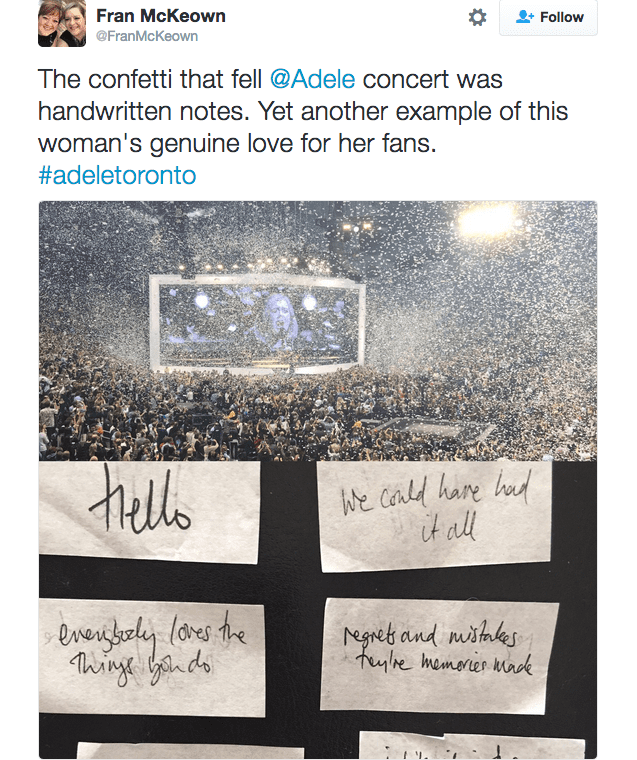Click the handwritten "Hello" confetti note
637x760 pixels.
pyautogui.click(x=150, y=510)
